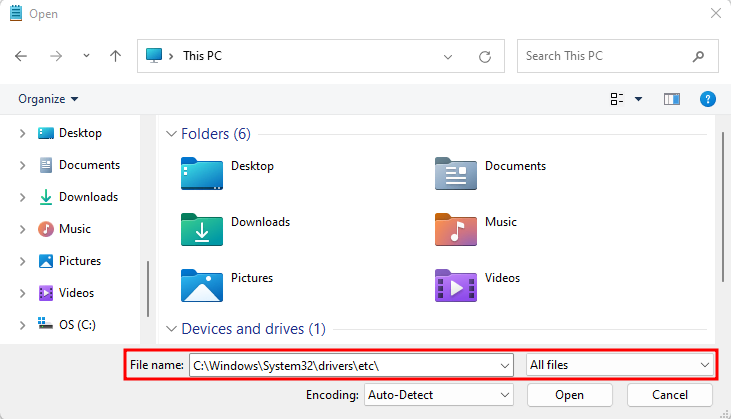
Task: Refresh the This PC location
Action: (485, 56)
